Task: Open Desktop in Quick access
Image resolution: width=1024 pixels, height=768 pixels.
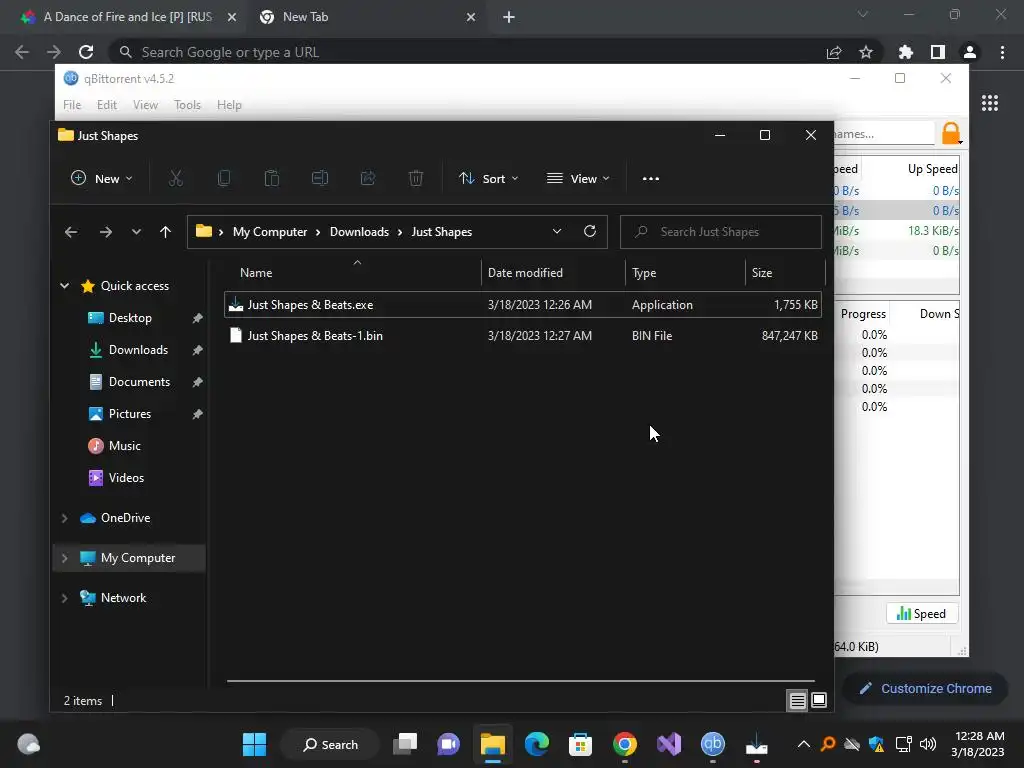Action: coord(130,318)
